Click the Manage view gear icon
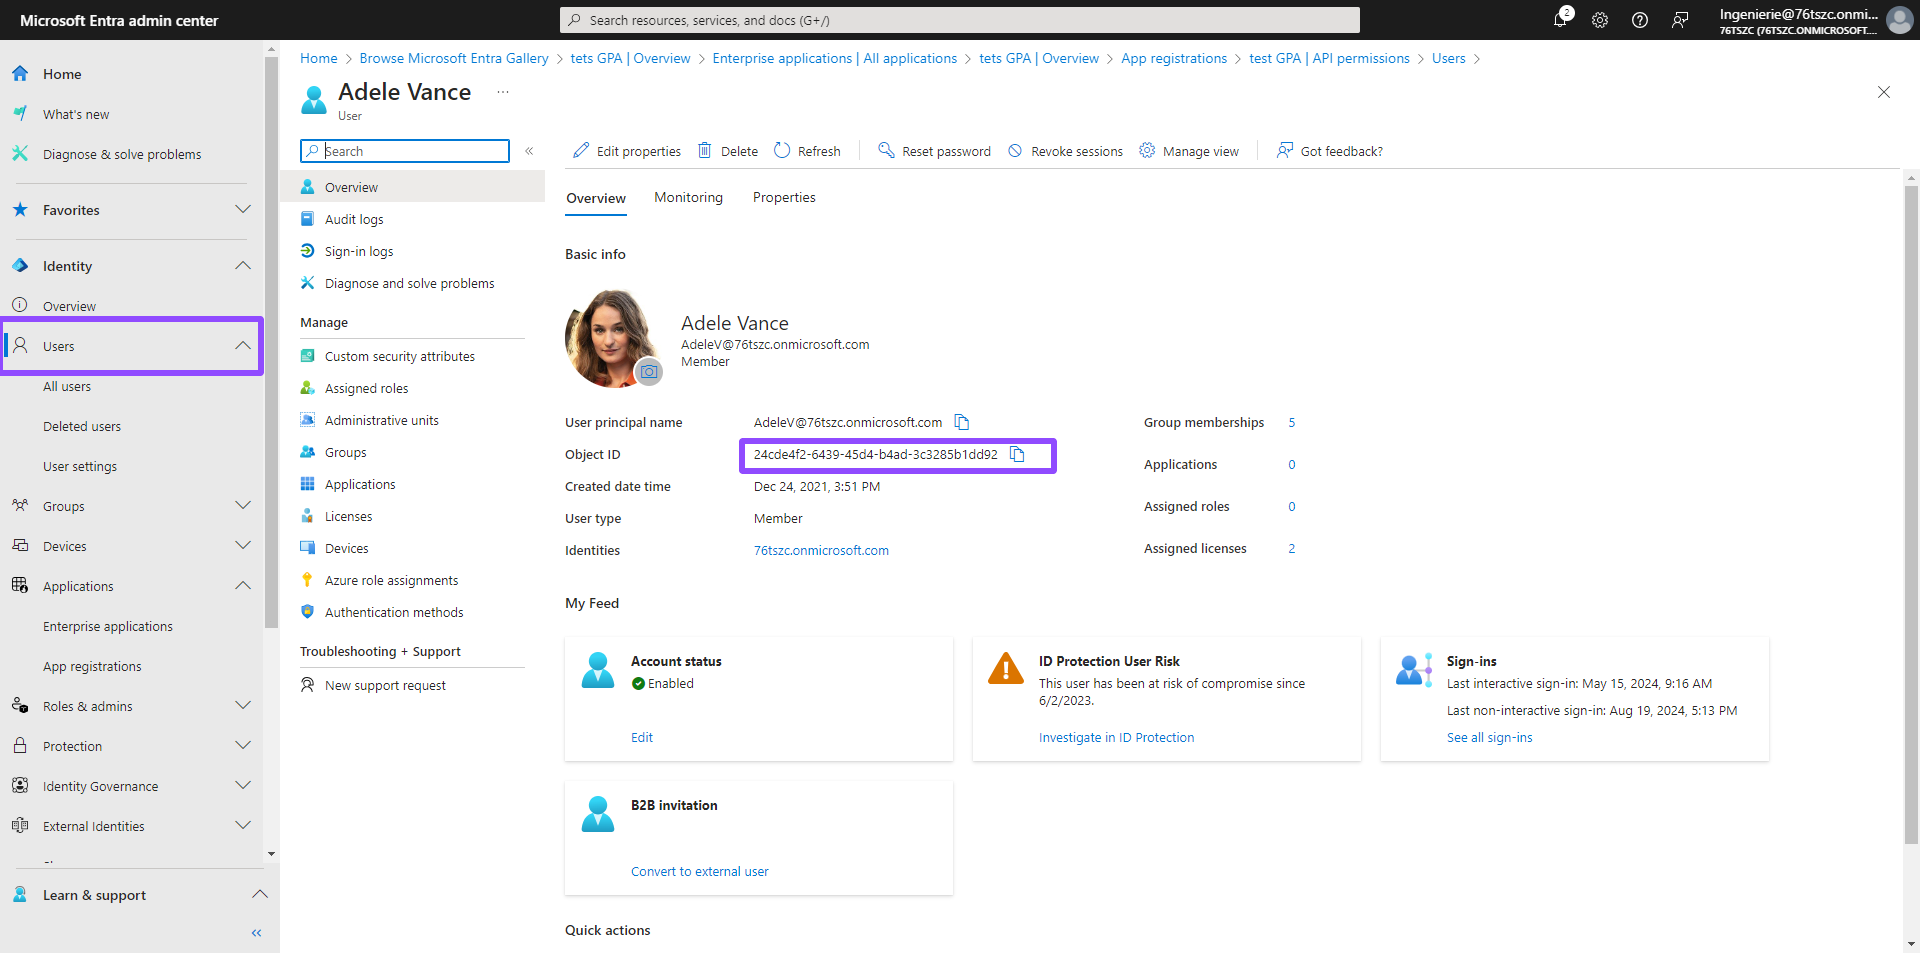 (x=1147, y=150)
